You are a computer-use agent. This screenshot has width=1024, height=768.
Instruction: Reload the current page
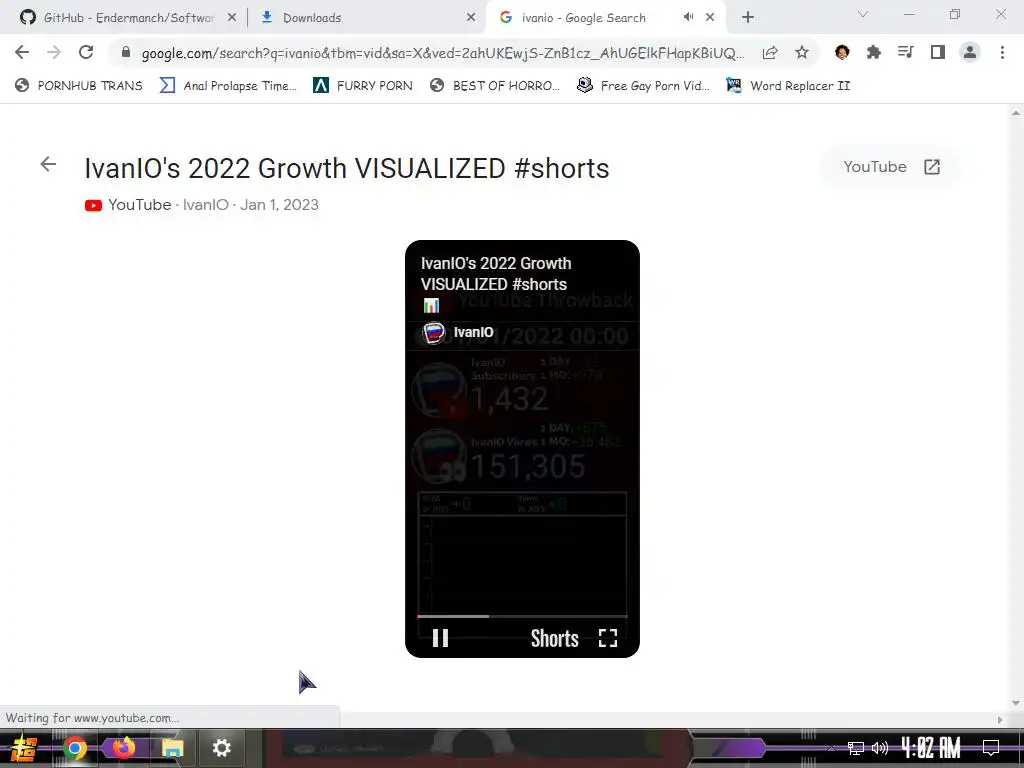[86, 52]
